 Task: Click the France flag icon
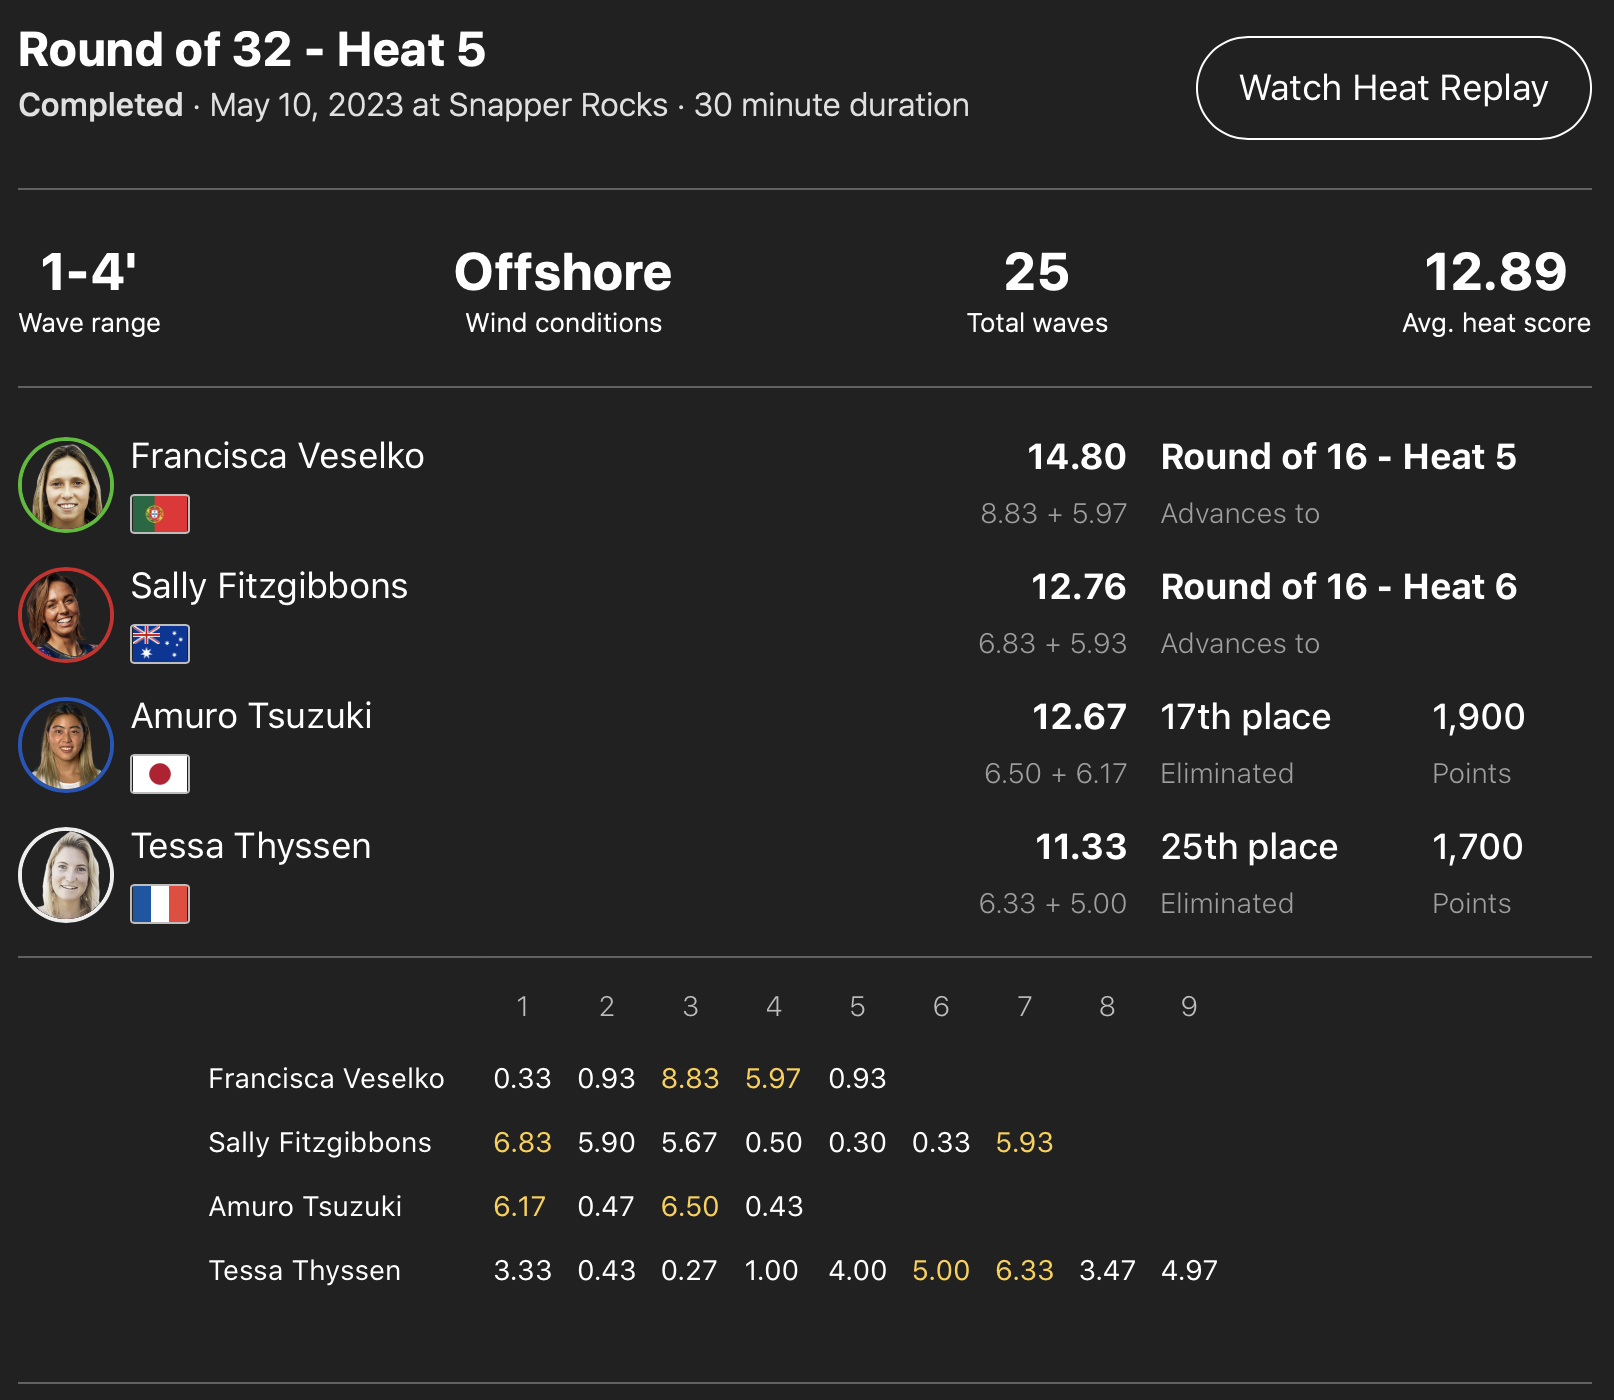(160, 904)
